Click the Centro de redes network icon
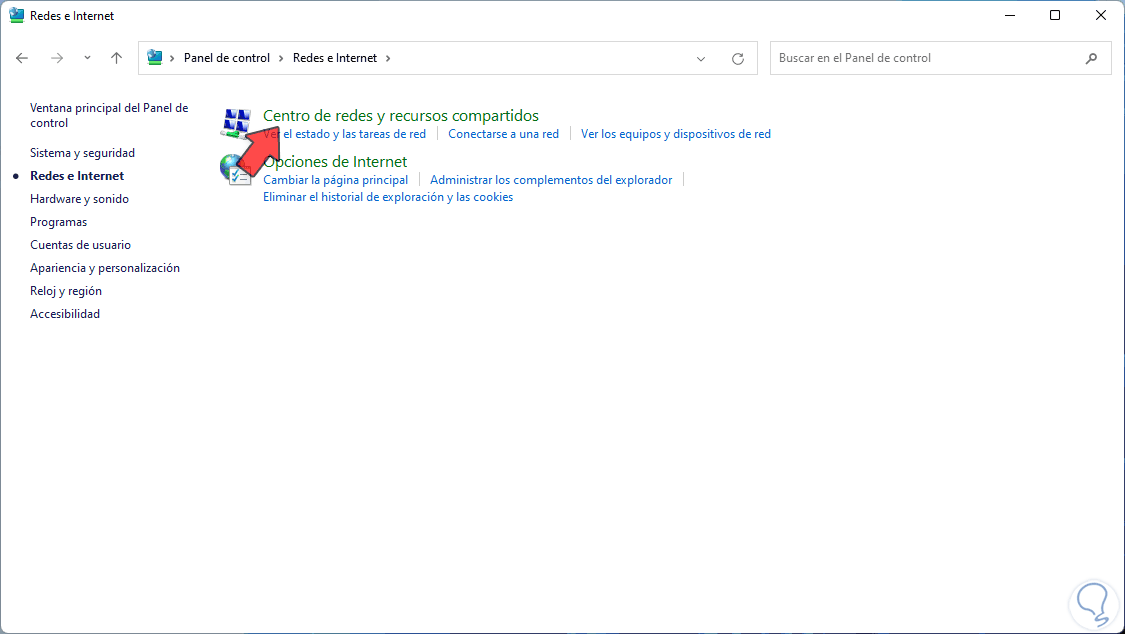Screen dimensions: 1125x634 [x=236, y=123]
